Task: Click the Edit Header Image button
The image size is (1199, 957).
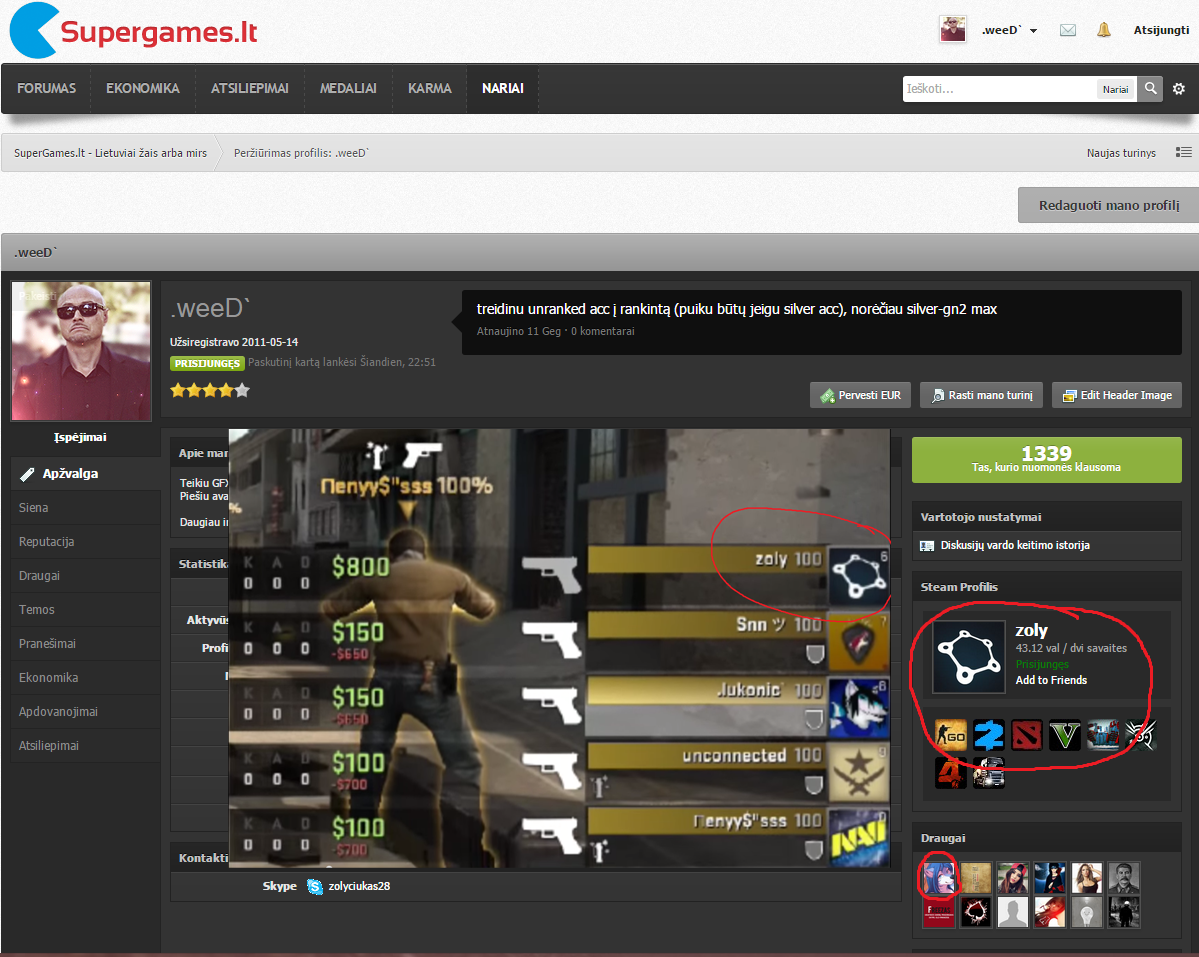Action: (x=1116, y=395)
